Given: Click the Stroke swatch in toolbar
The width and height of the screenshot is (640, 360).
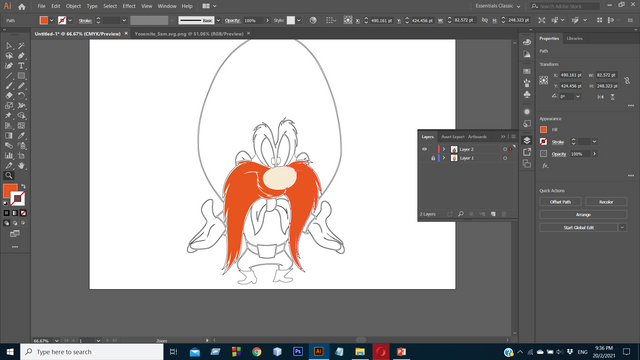Looking at the screenshot, I should point(18,199).
